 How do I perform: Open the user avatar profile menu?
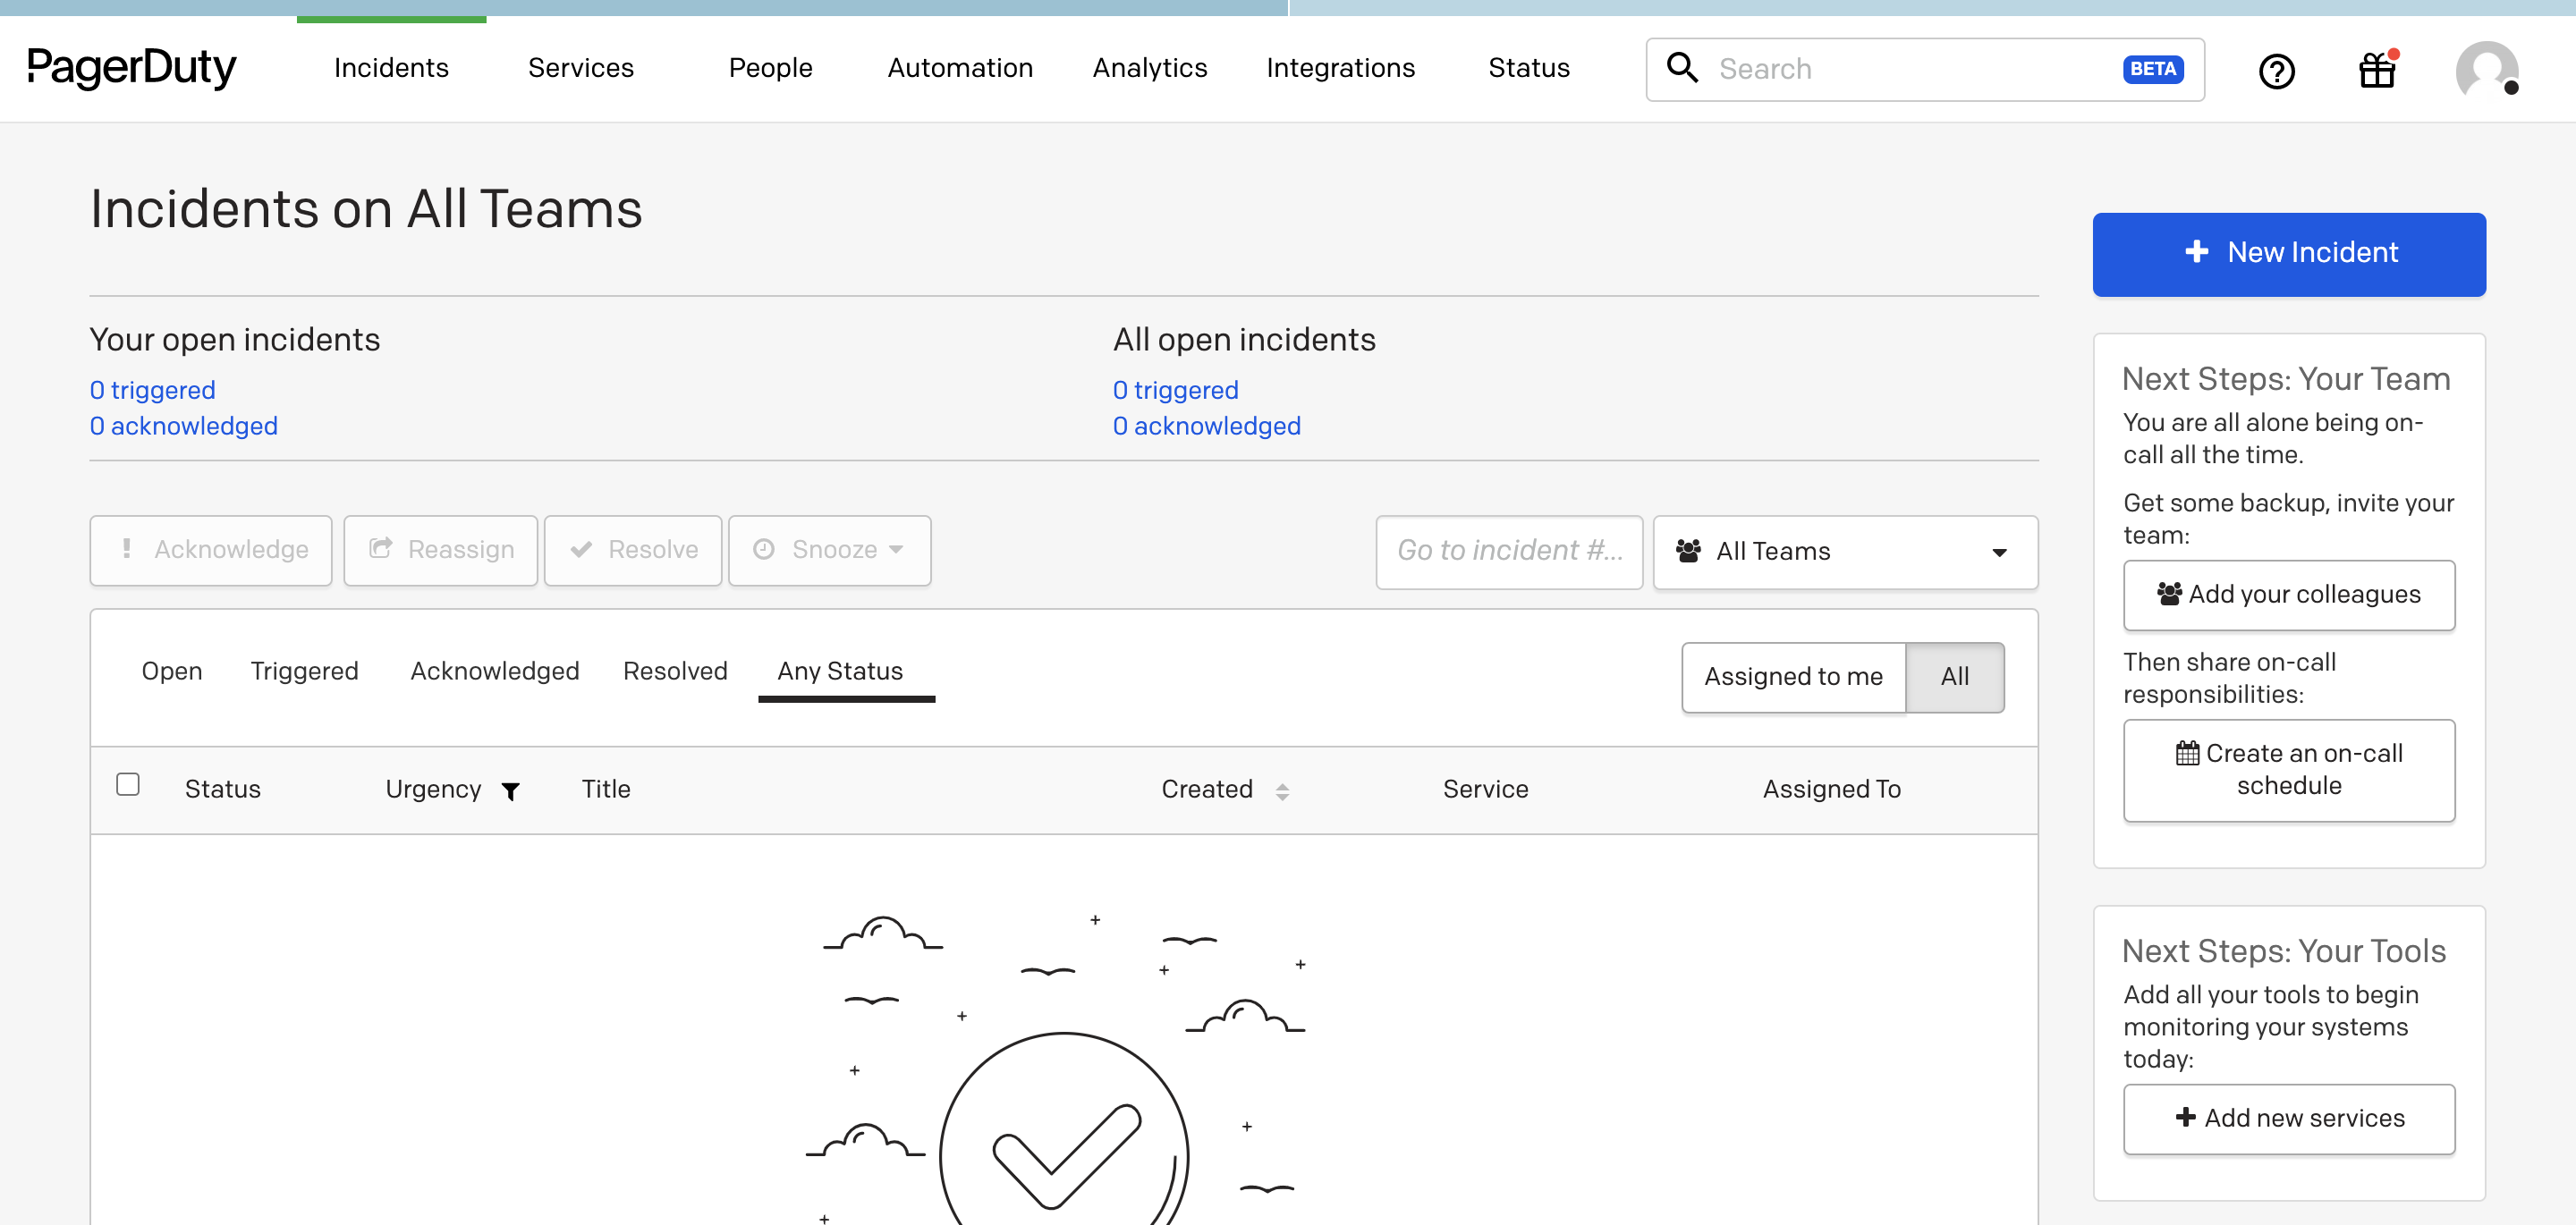click(2487, 70)
